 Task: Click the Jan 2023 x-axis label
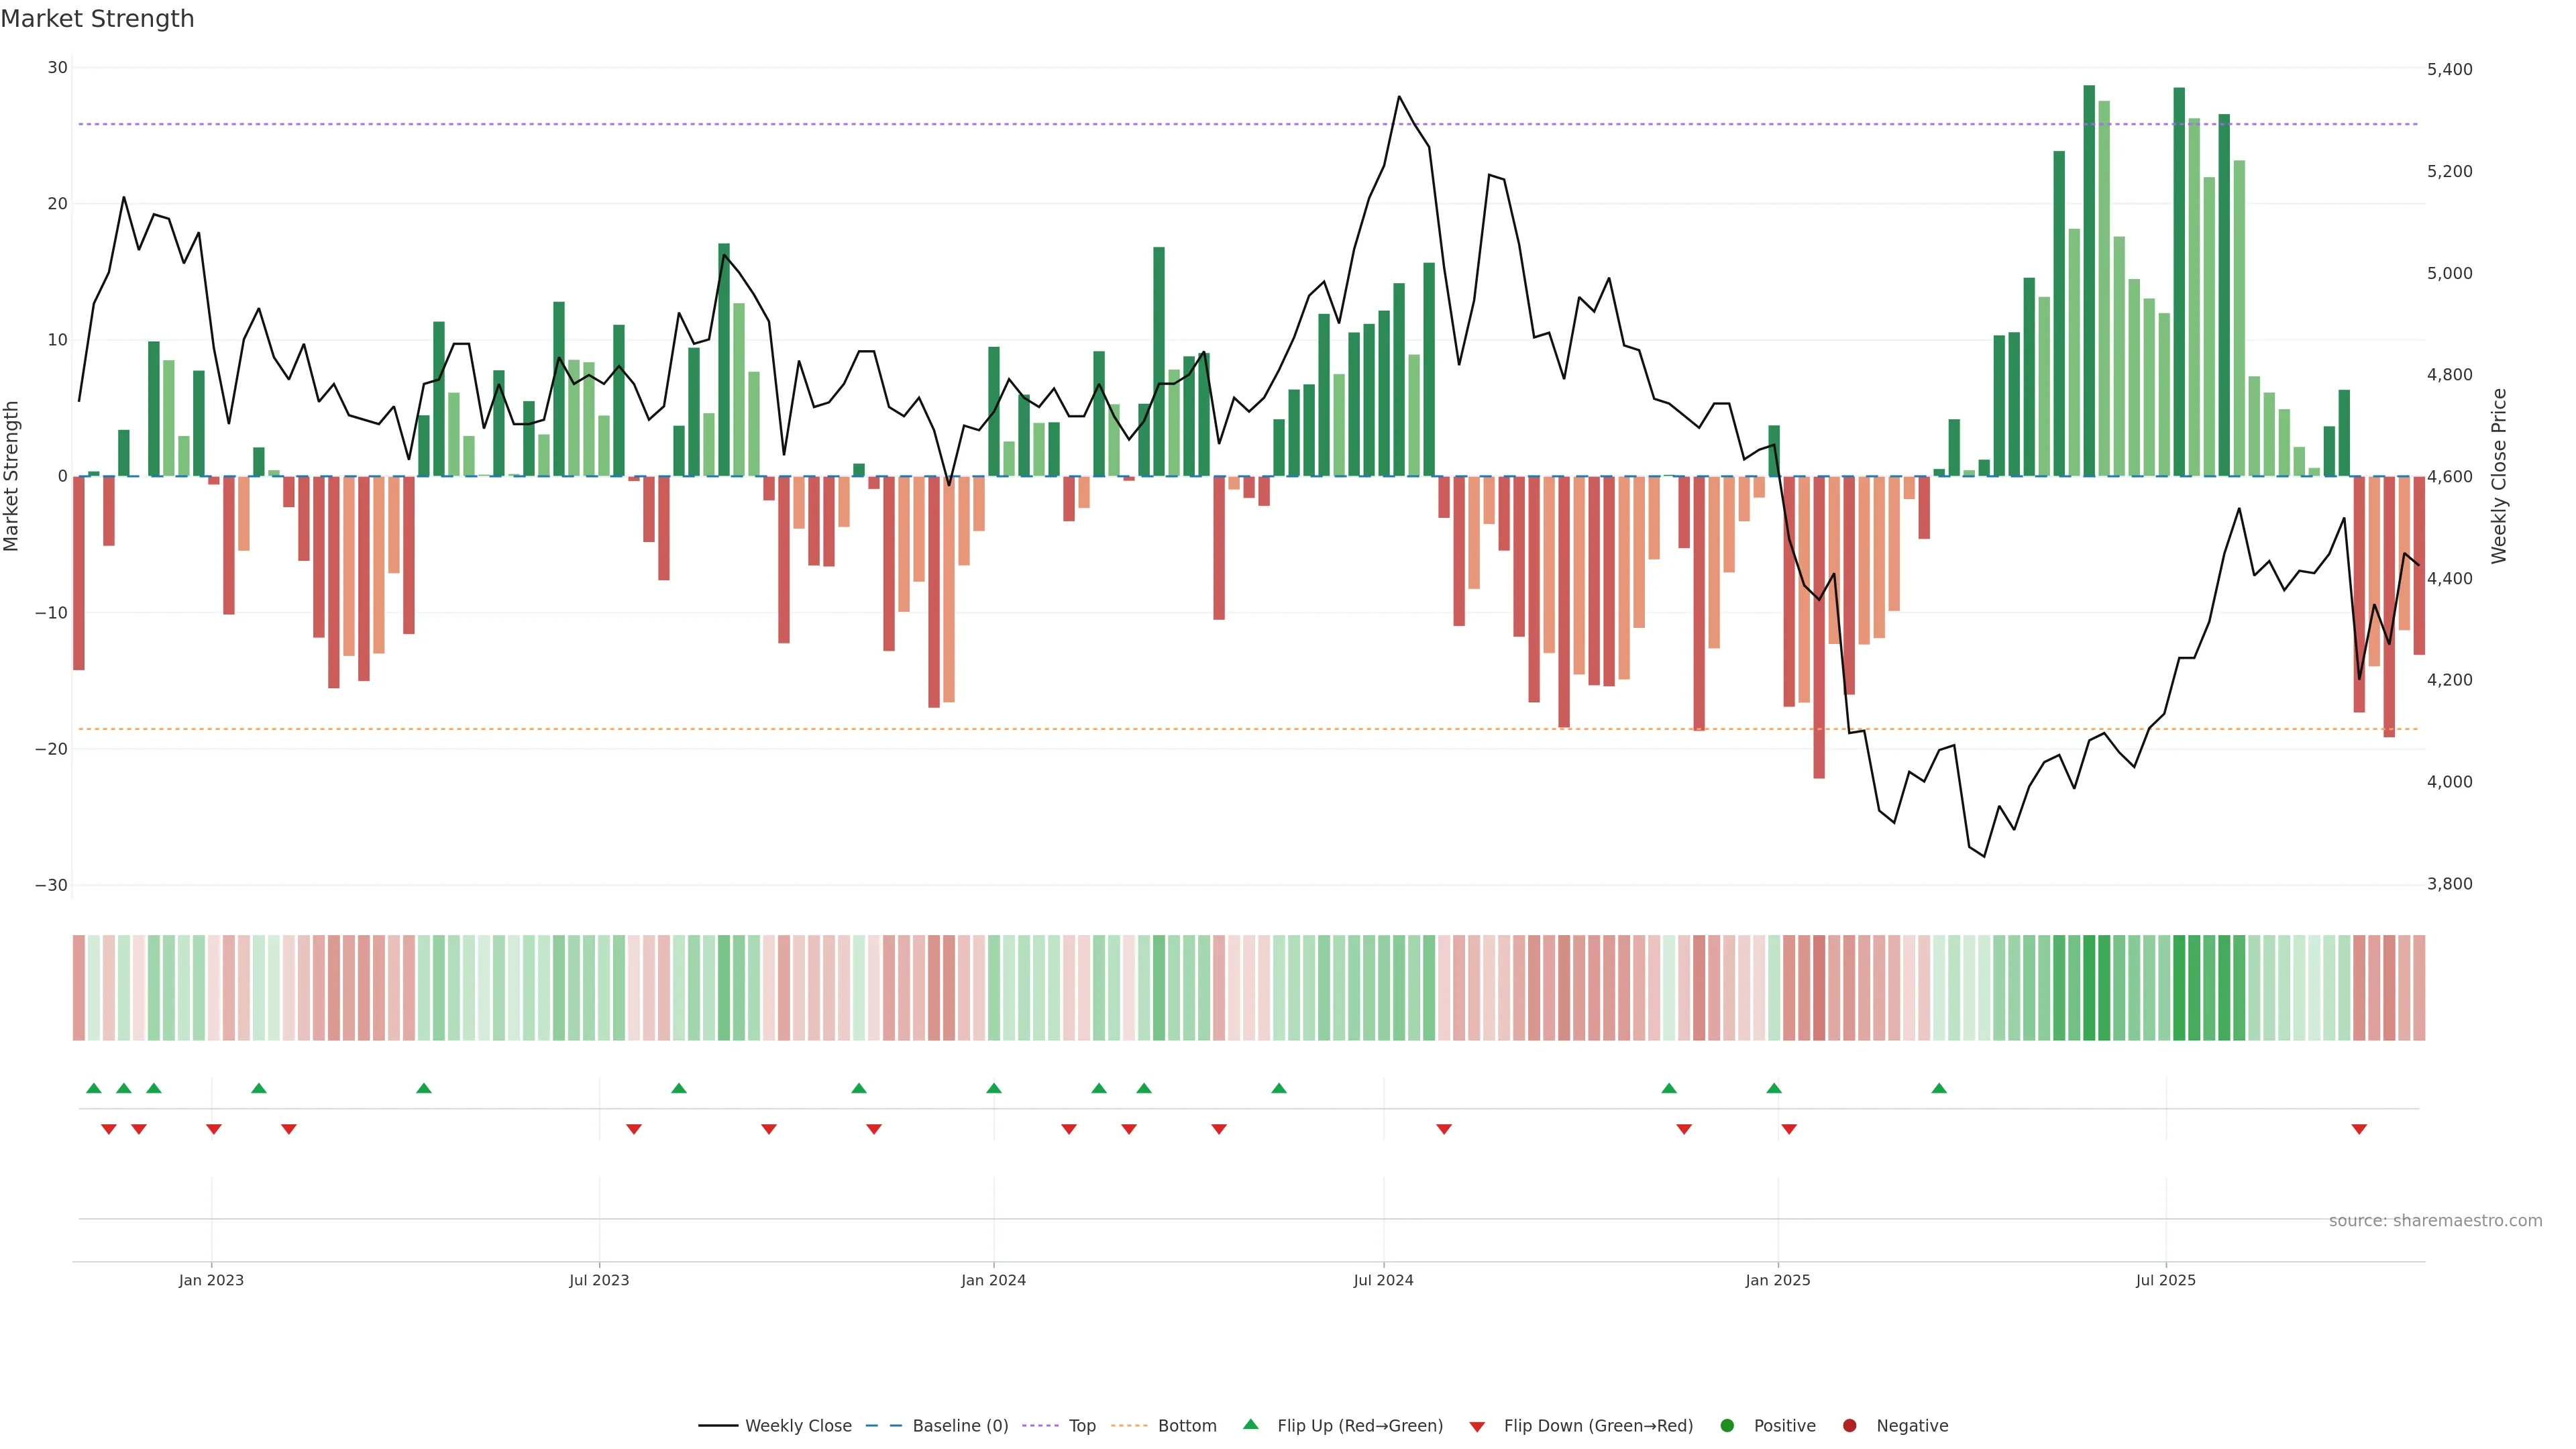point(211,1280)
